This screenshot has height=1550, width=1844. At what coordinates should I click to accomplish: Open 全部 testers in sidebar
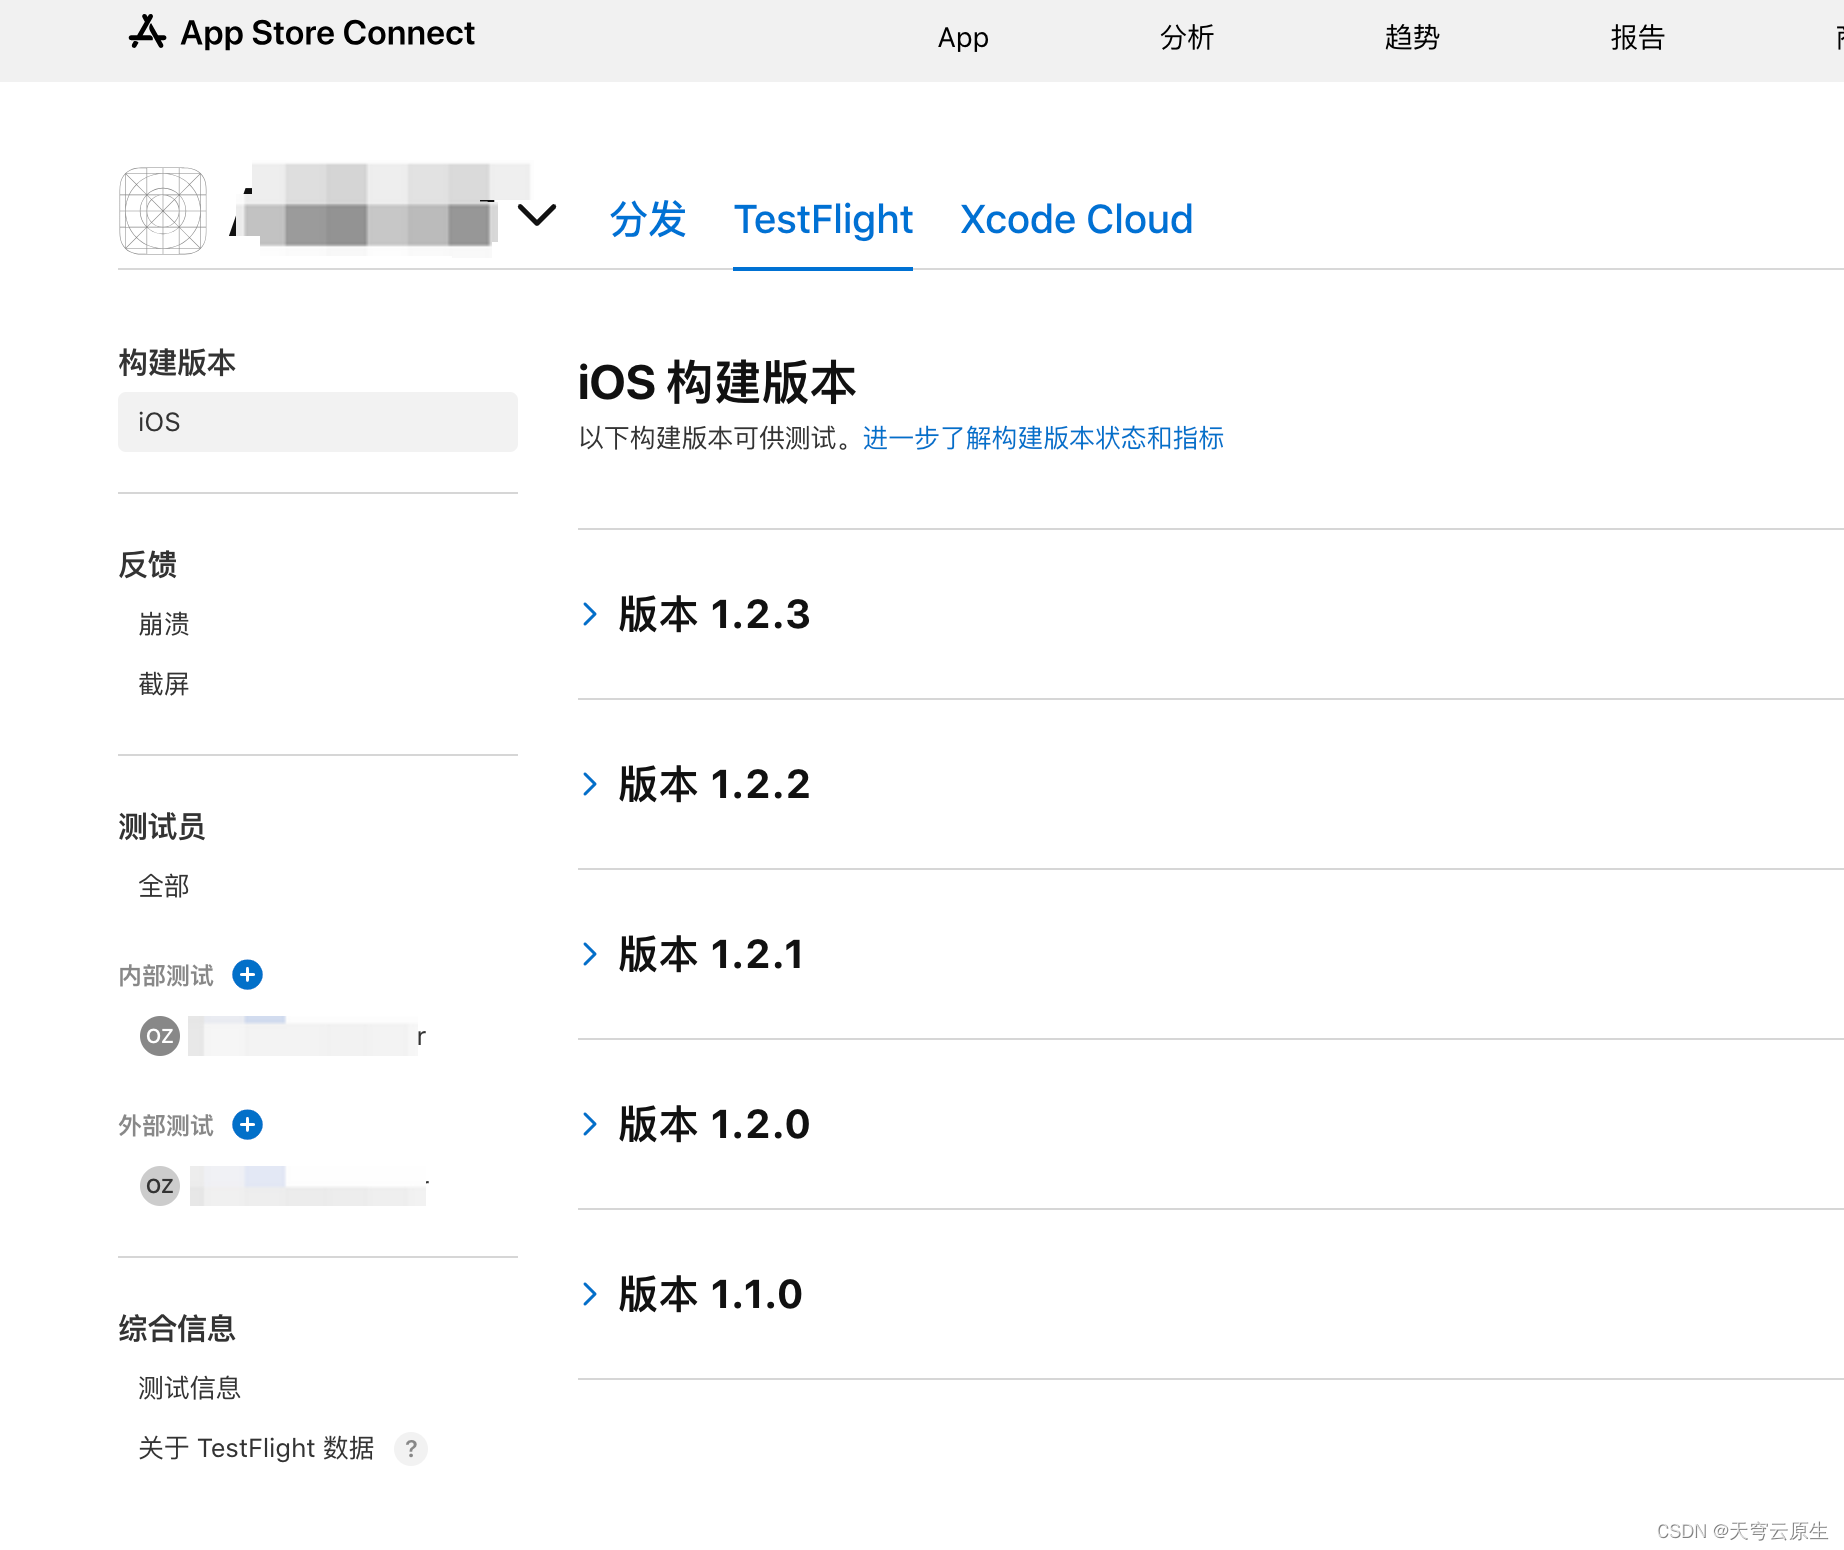[x=164, y=886]
